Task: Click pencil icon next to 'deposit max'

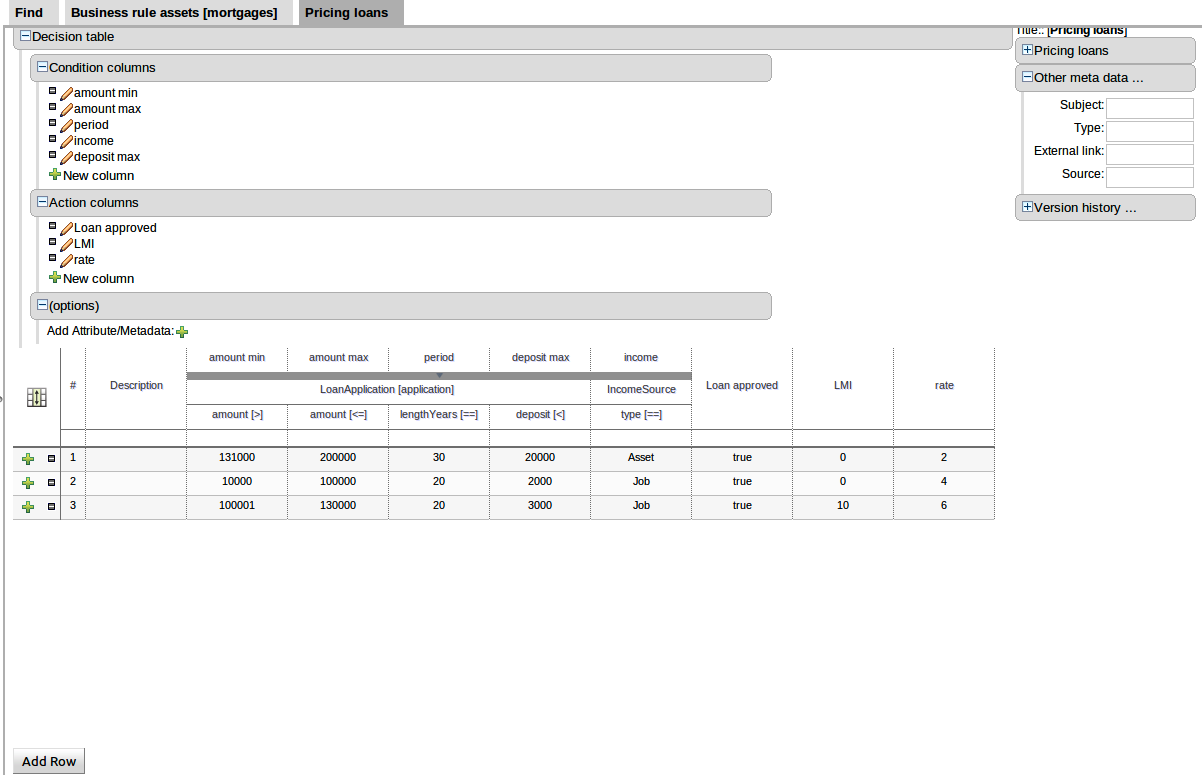Action: 67,157
